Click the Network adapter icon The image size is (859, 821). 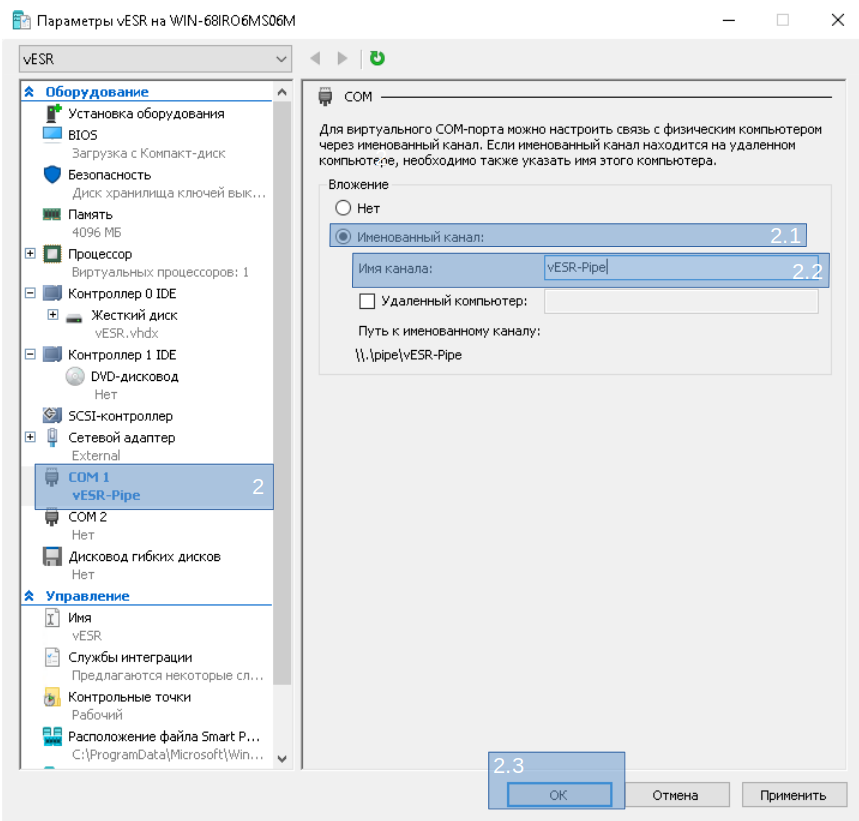pos(52,437)
